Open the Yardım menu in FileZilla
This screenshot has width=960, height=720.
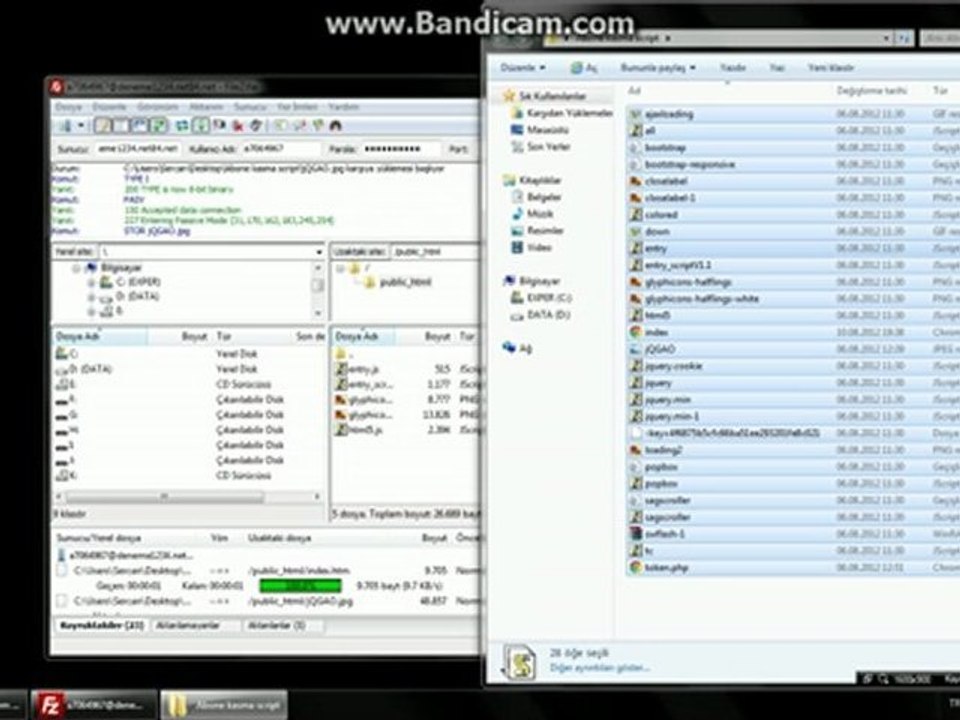[343, 107]
